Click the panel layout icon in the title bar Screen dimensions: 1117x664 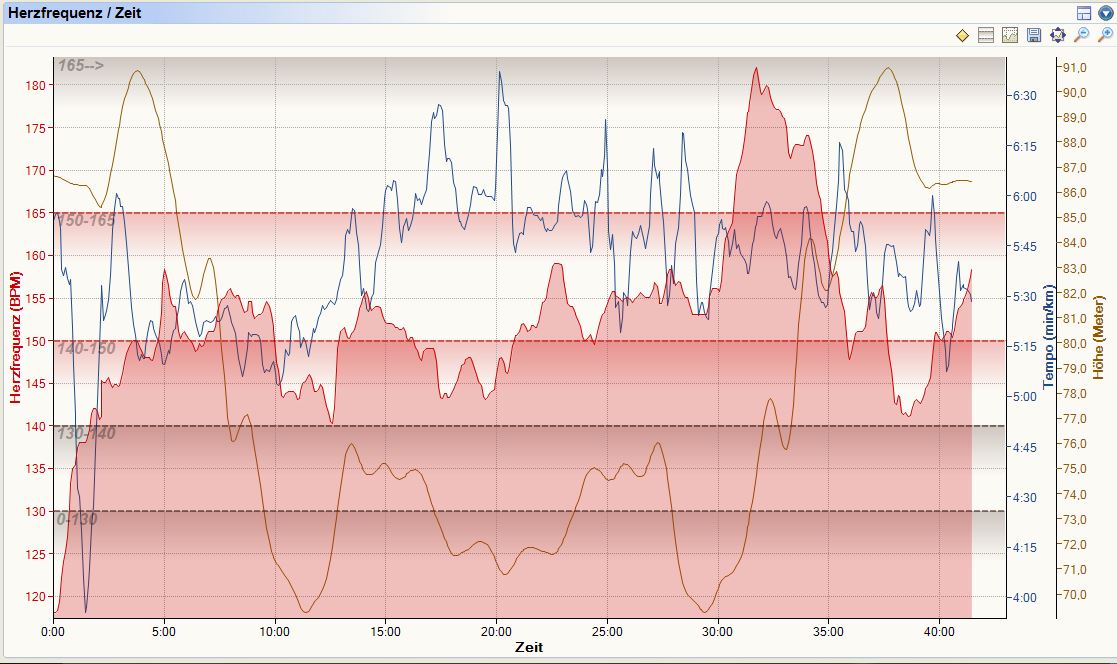pyautogui.click(x=1084, y=13)
